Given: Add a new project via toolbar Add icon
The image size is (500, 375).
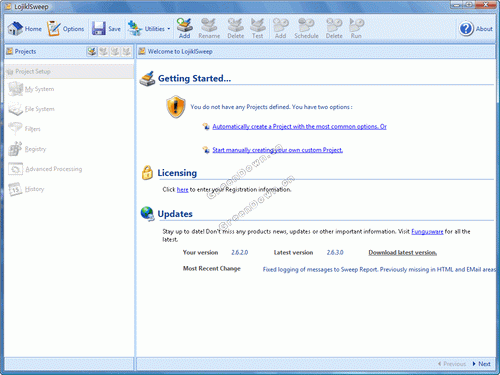Looking at the screenshot, I should 184,28.
